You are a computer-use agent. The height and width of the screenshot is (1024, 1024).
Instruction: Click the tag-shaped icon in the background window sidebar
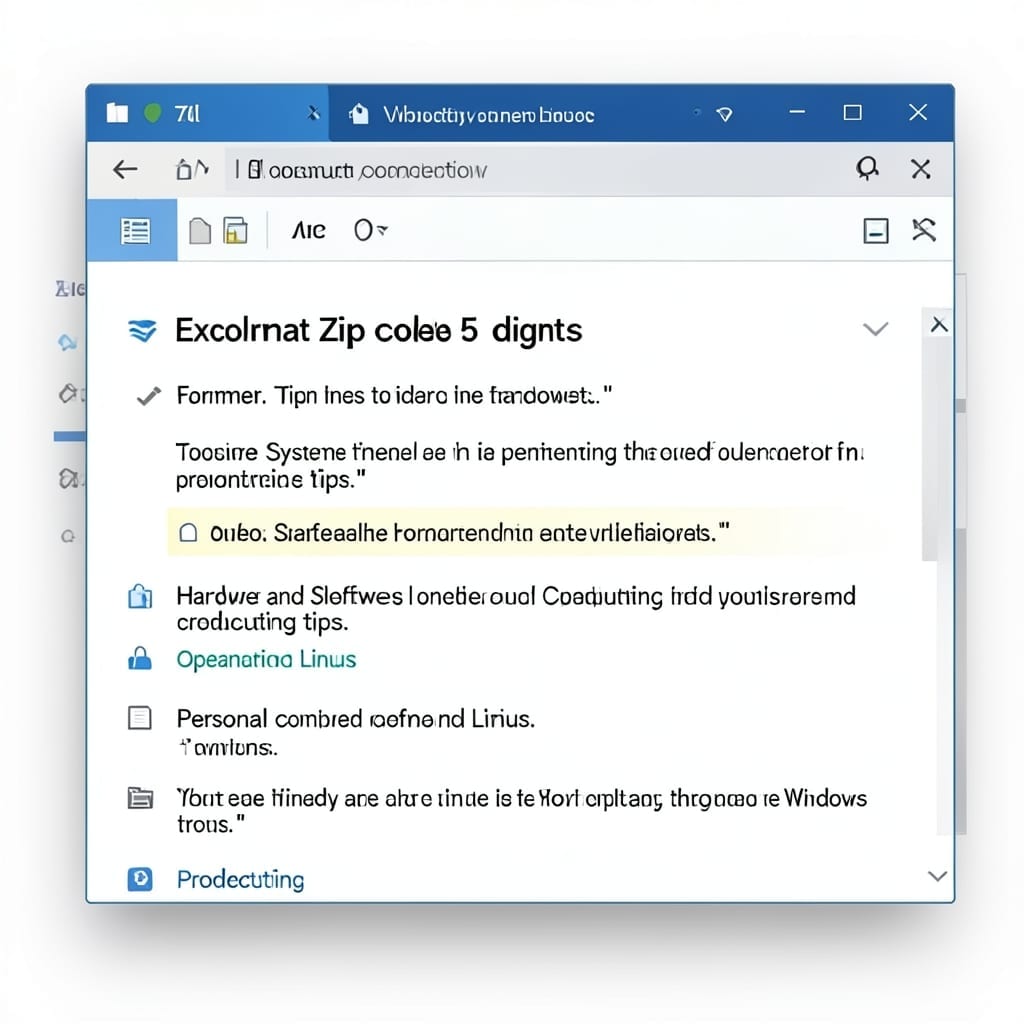pos(69,393)
